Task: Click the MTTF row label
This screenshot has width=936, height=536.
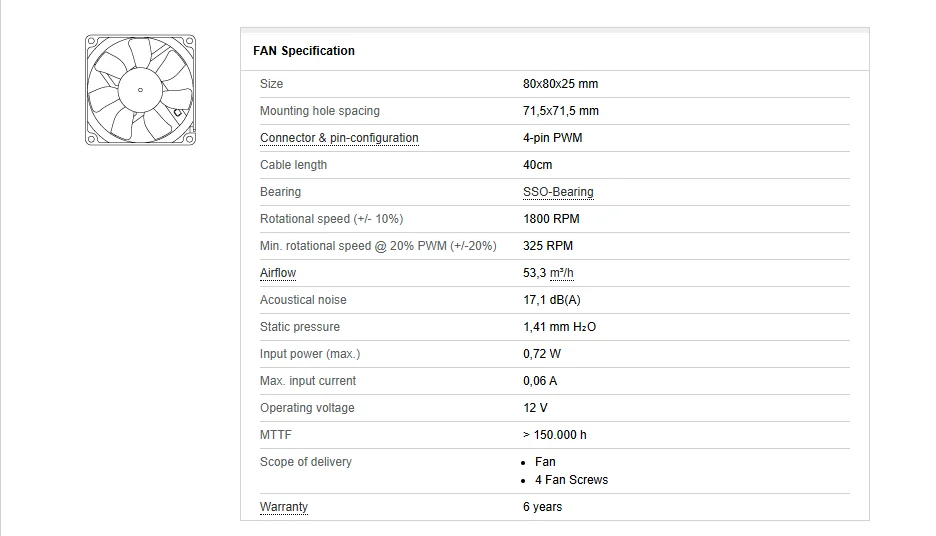Action: tap(276, 435)
